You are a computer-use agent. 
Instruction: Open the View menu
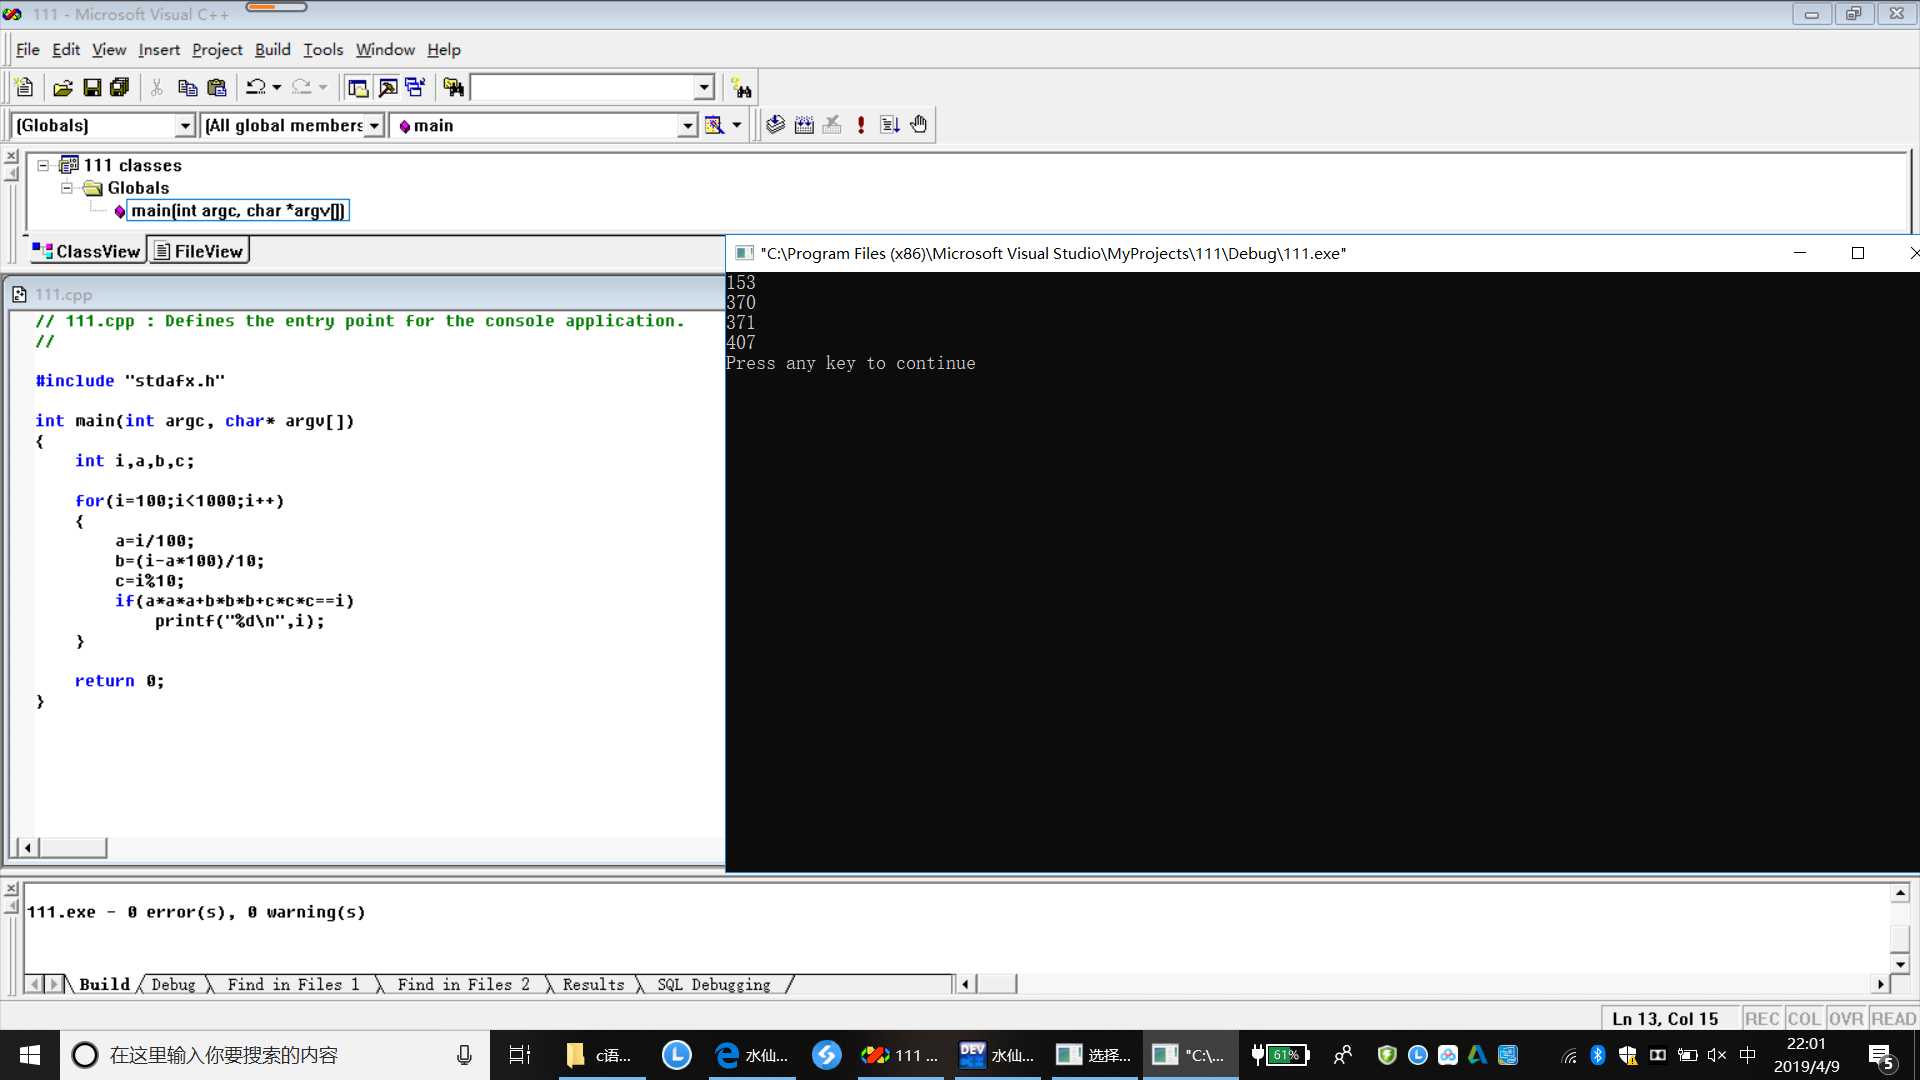(109, 50)
